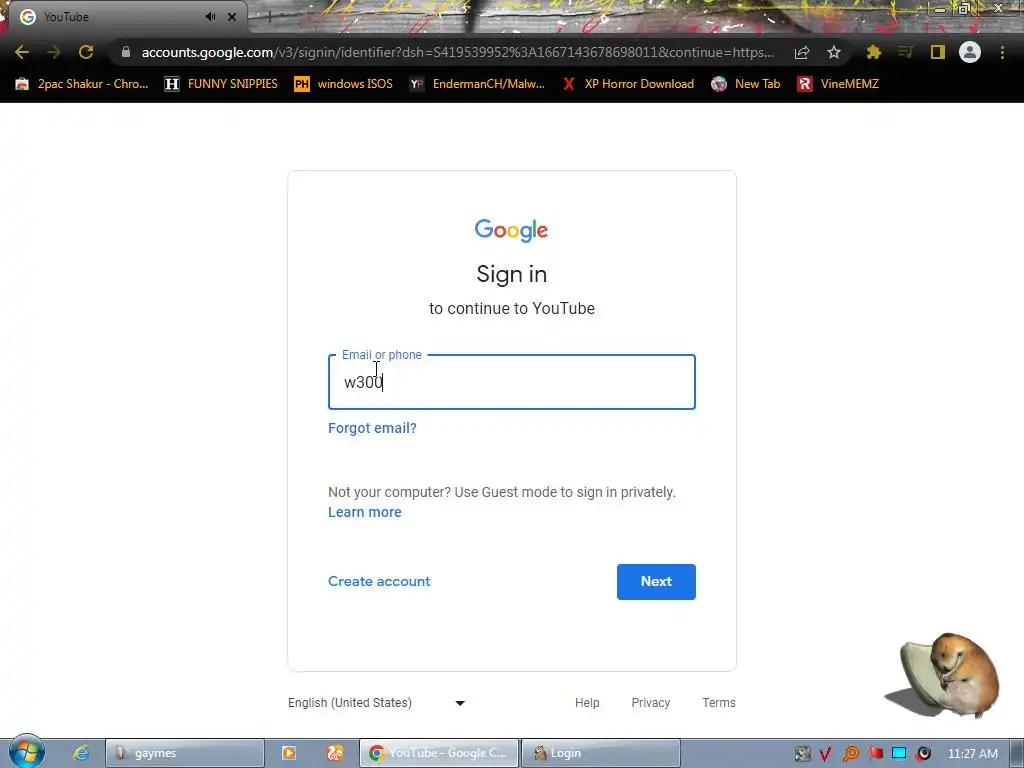
Task: Open the Terms footer link
Action: (719, 703)
